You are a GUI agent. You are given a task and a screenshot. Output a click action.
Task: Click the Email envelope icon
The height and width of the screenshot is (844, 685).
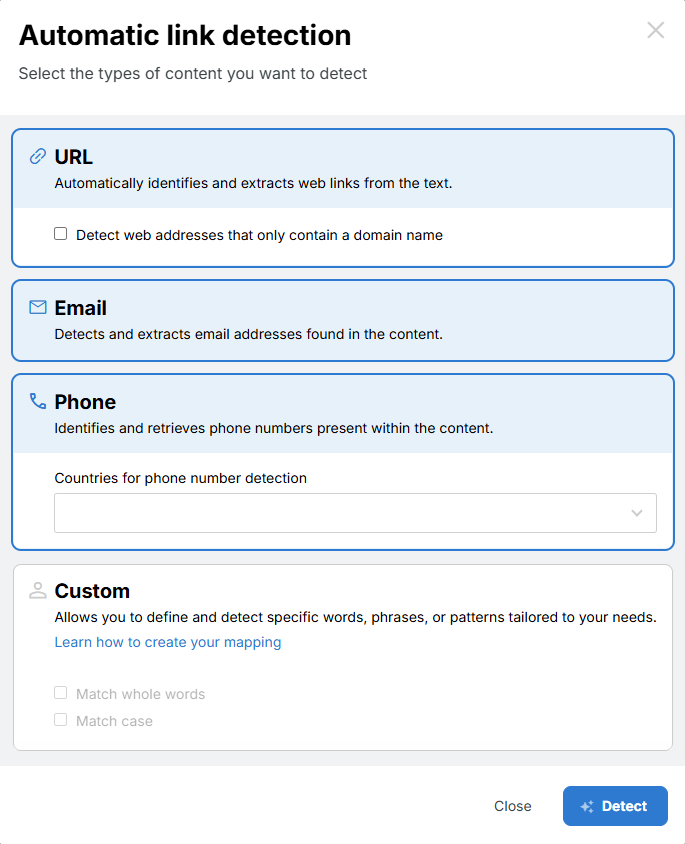pos(38,307)
